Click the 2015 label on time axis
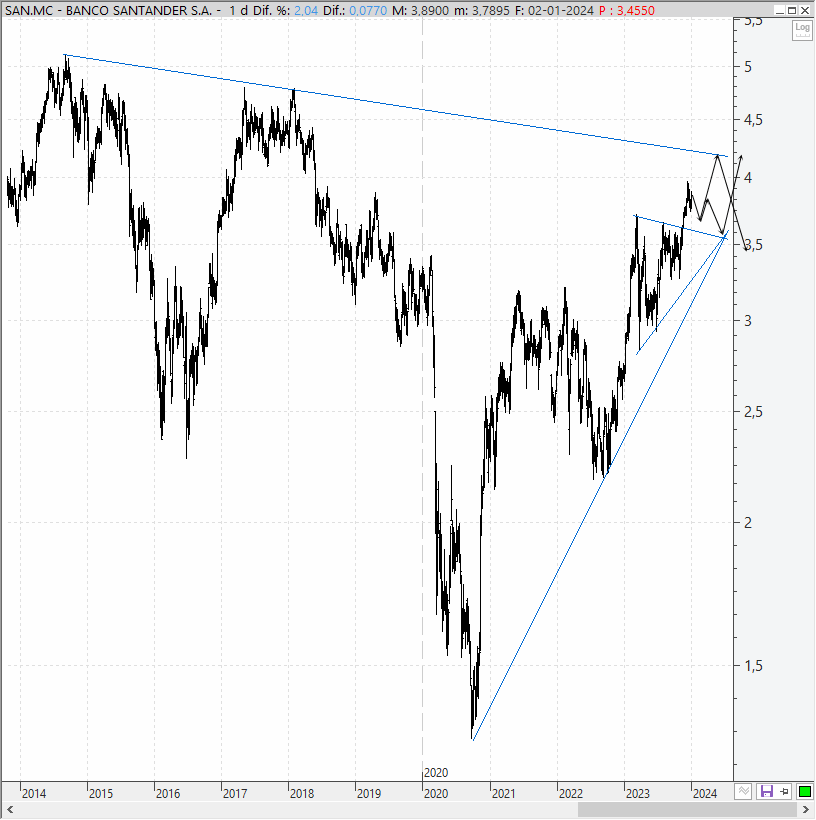 100,794
